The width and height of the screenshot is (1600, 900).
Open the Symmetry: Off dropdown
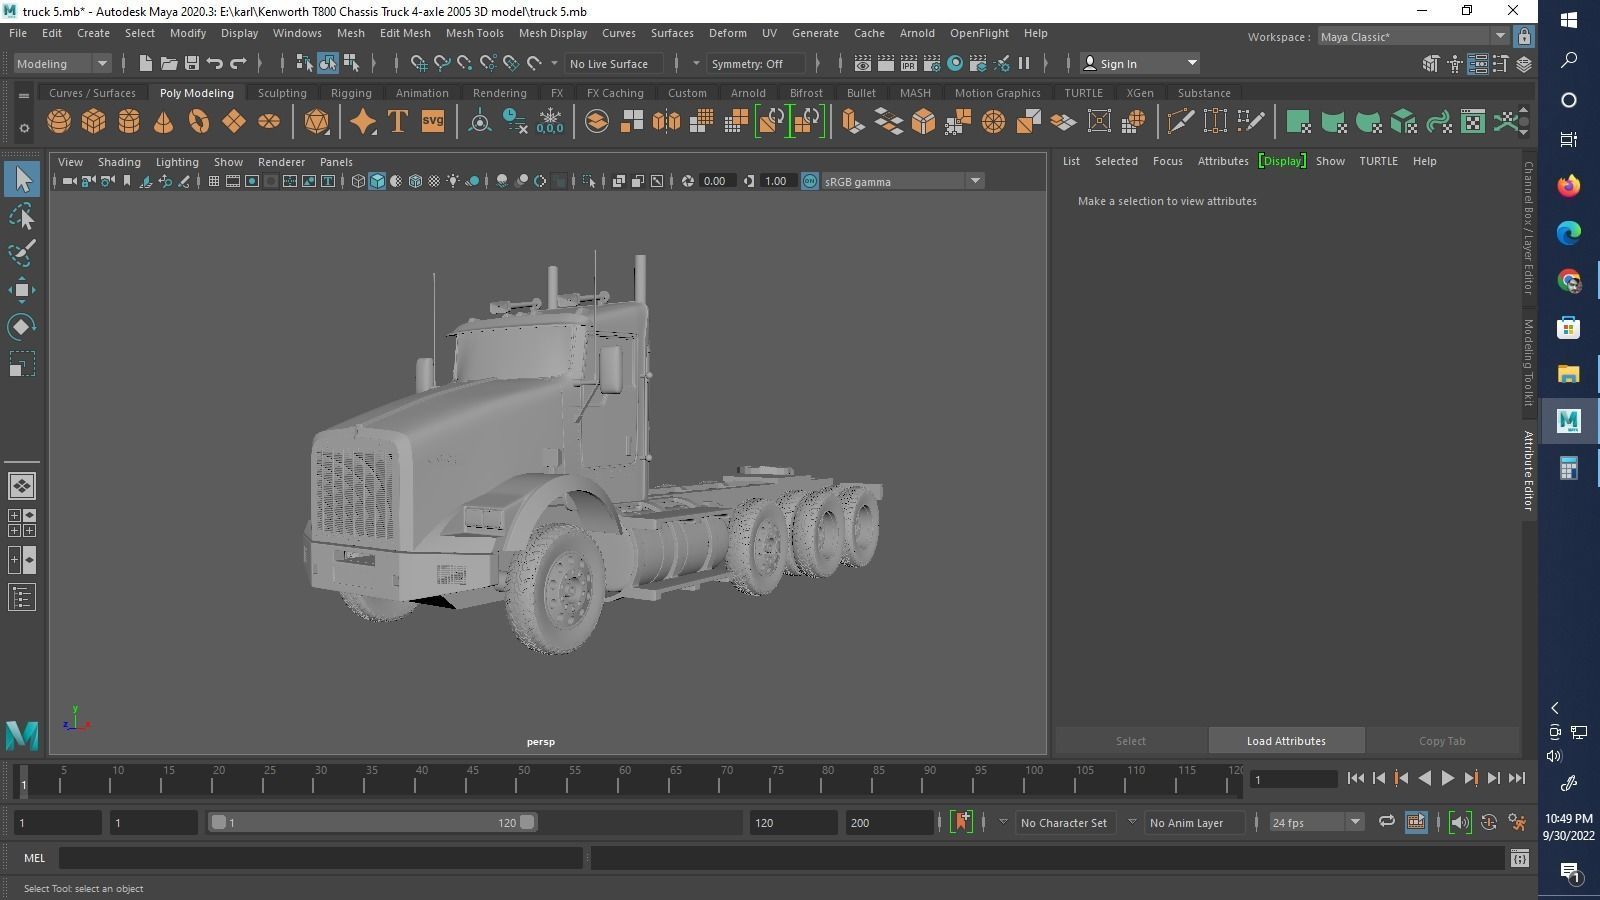point(755,63)
